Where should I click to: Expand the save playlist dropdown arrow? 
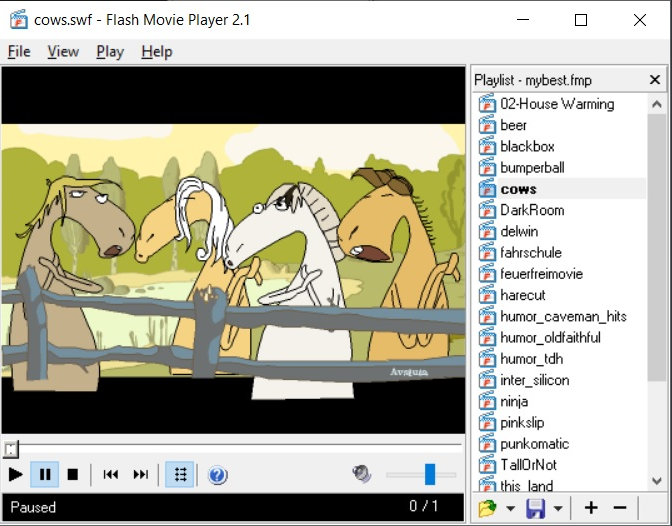point(558,508)
